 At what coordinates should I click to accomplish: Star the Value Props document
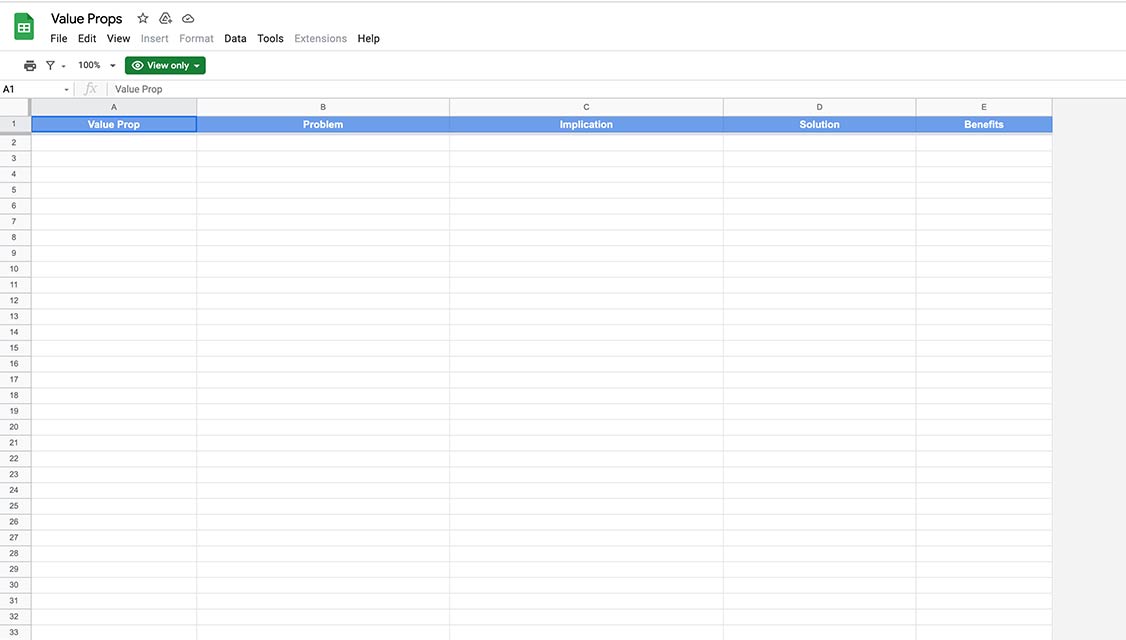coord(143,18)
